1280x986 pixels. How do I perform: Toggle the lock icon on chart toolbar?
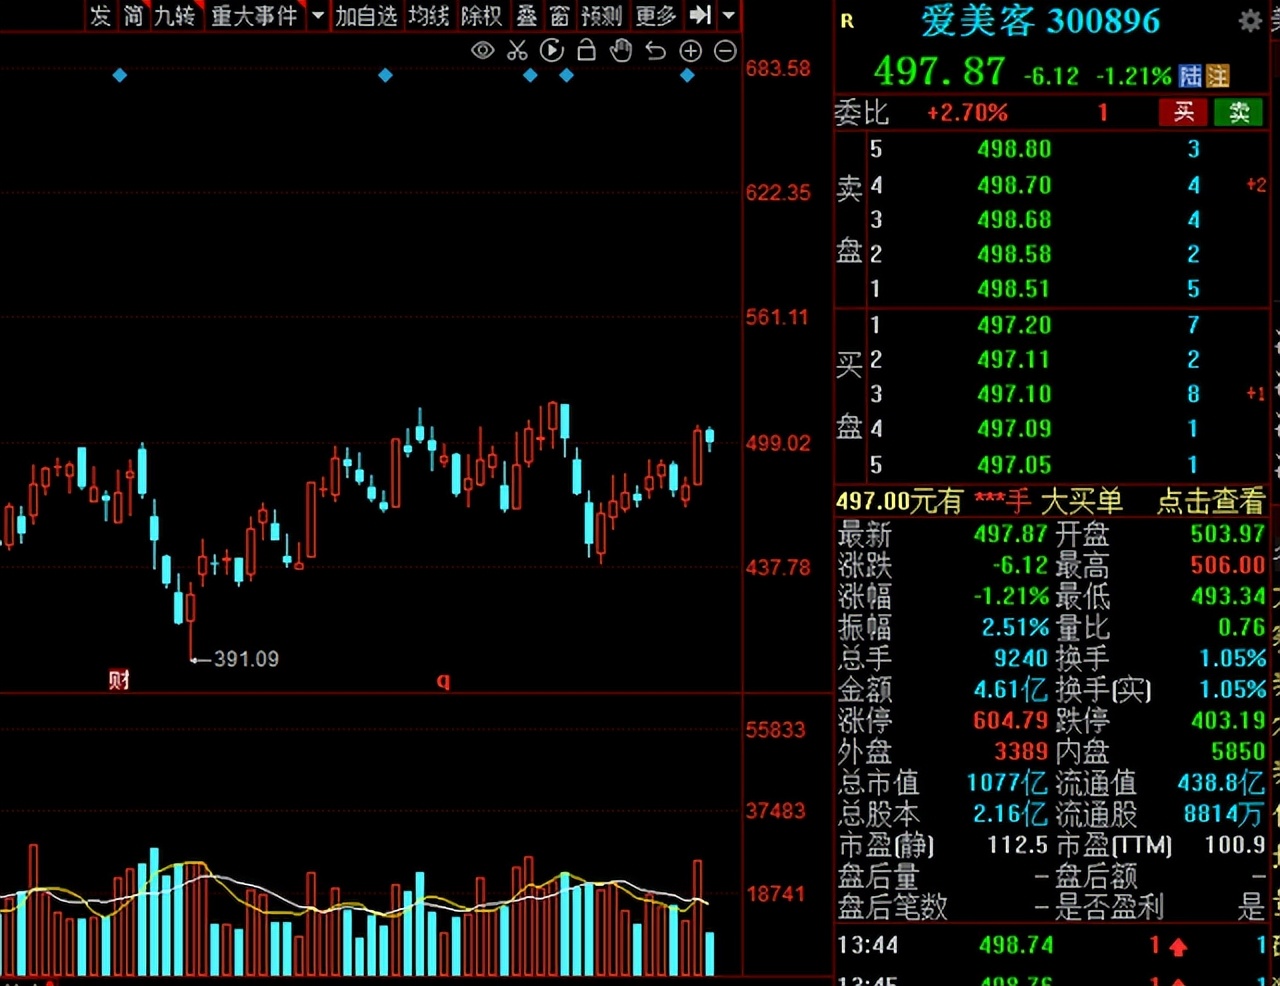(587, 50)
